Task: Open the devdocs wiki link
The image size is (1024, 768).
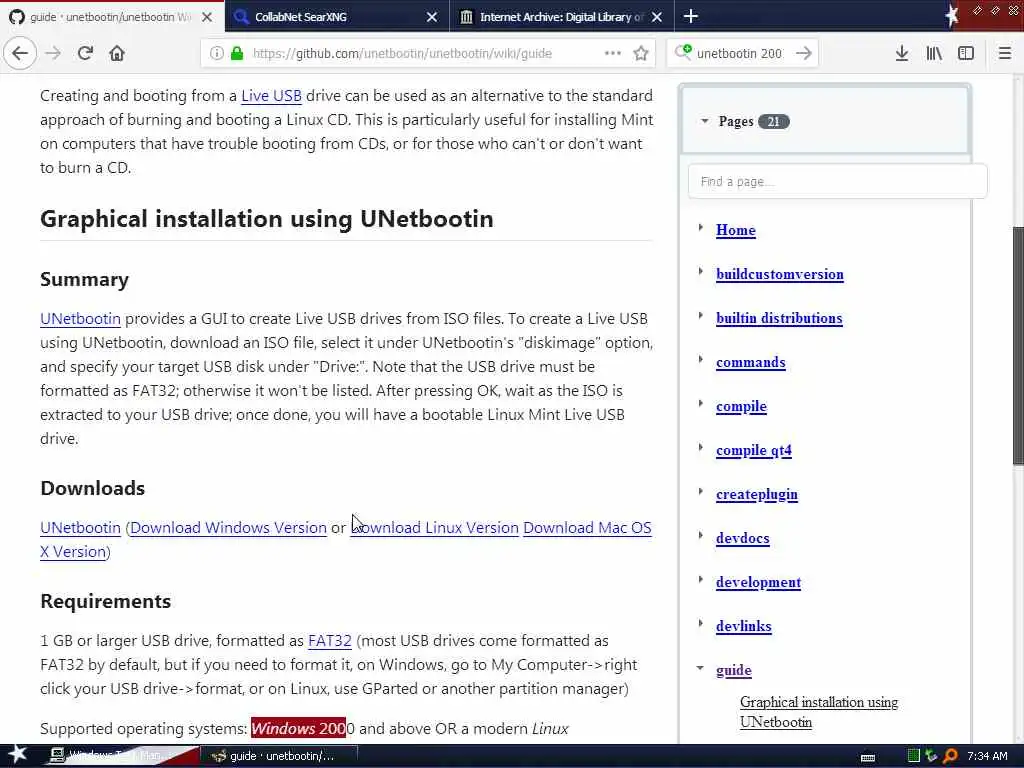Action: tap(743, 538)
